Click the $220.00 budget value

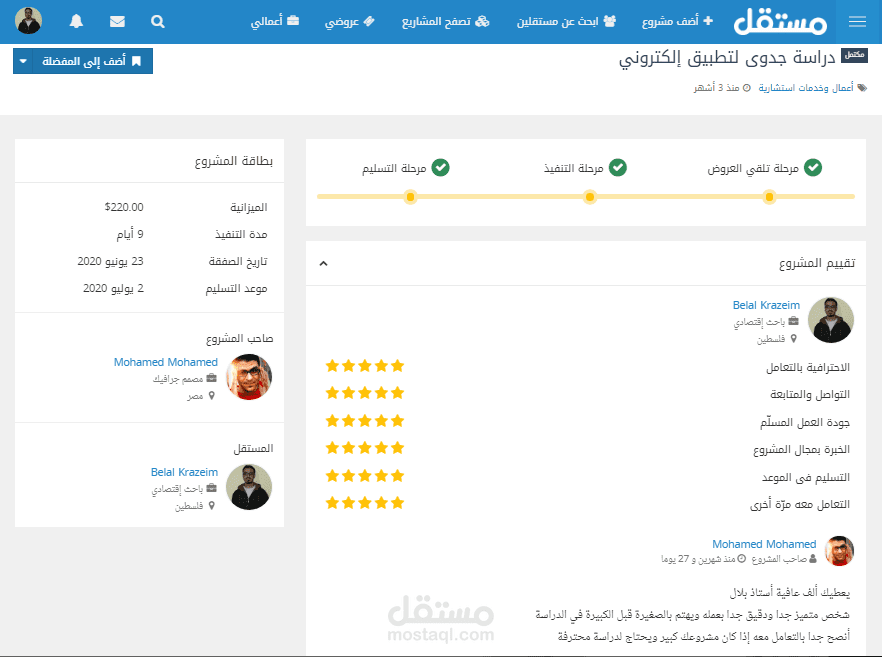124,207
